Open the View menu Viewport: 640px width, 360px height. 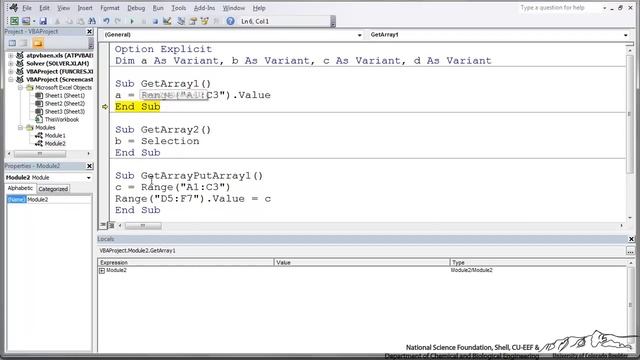click(63, 8)
